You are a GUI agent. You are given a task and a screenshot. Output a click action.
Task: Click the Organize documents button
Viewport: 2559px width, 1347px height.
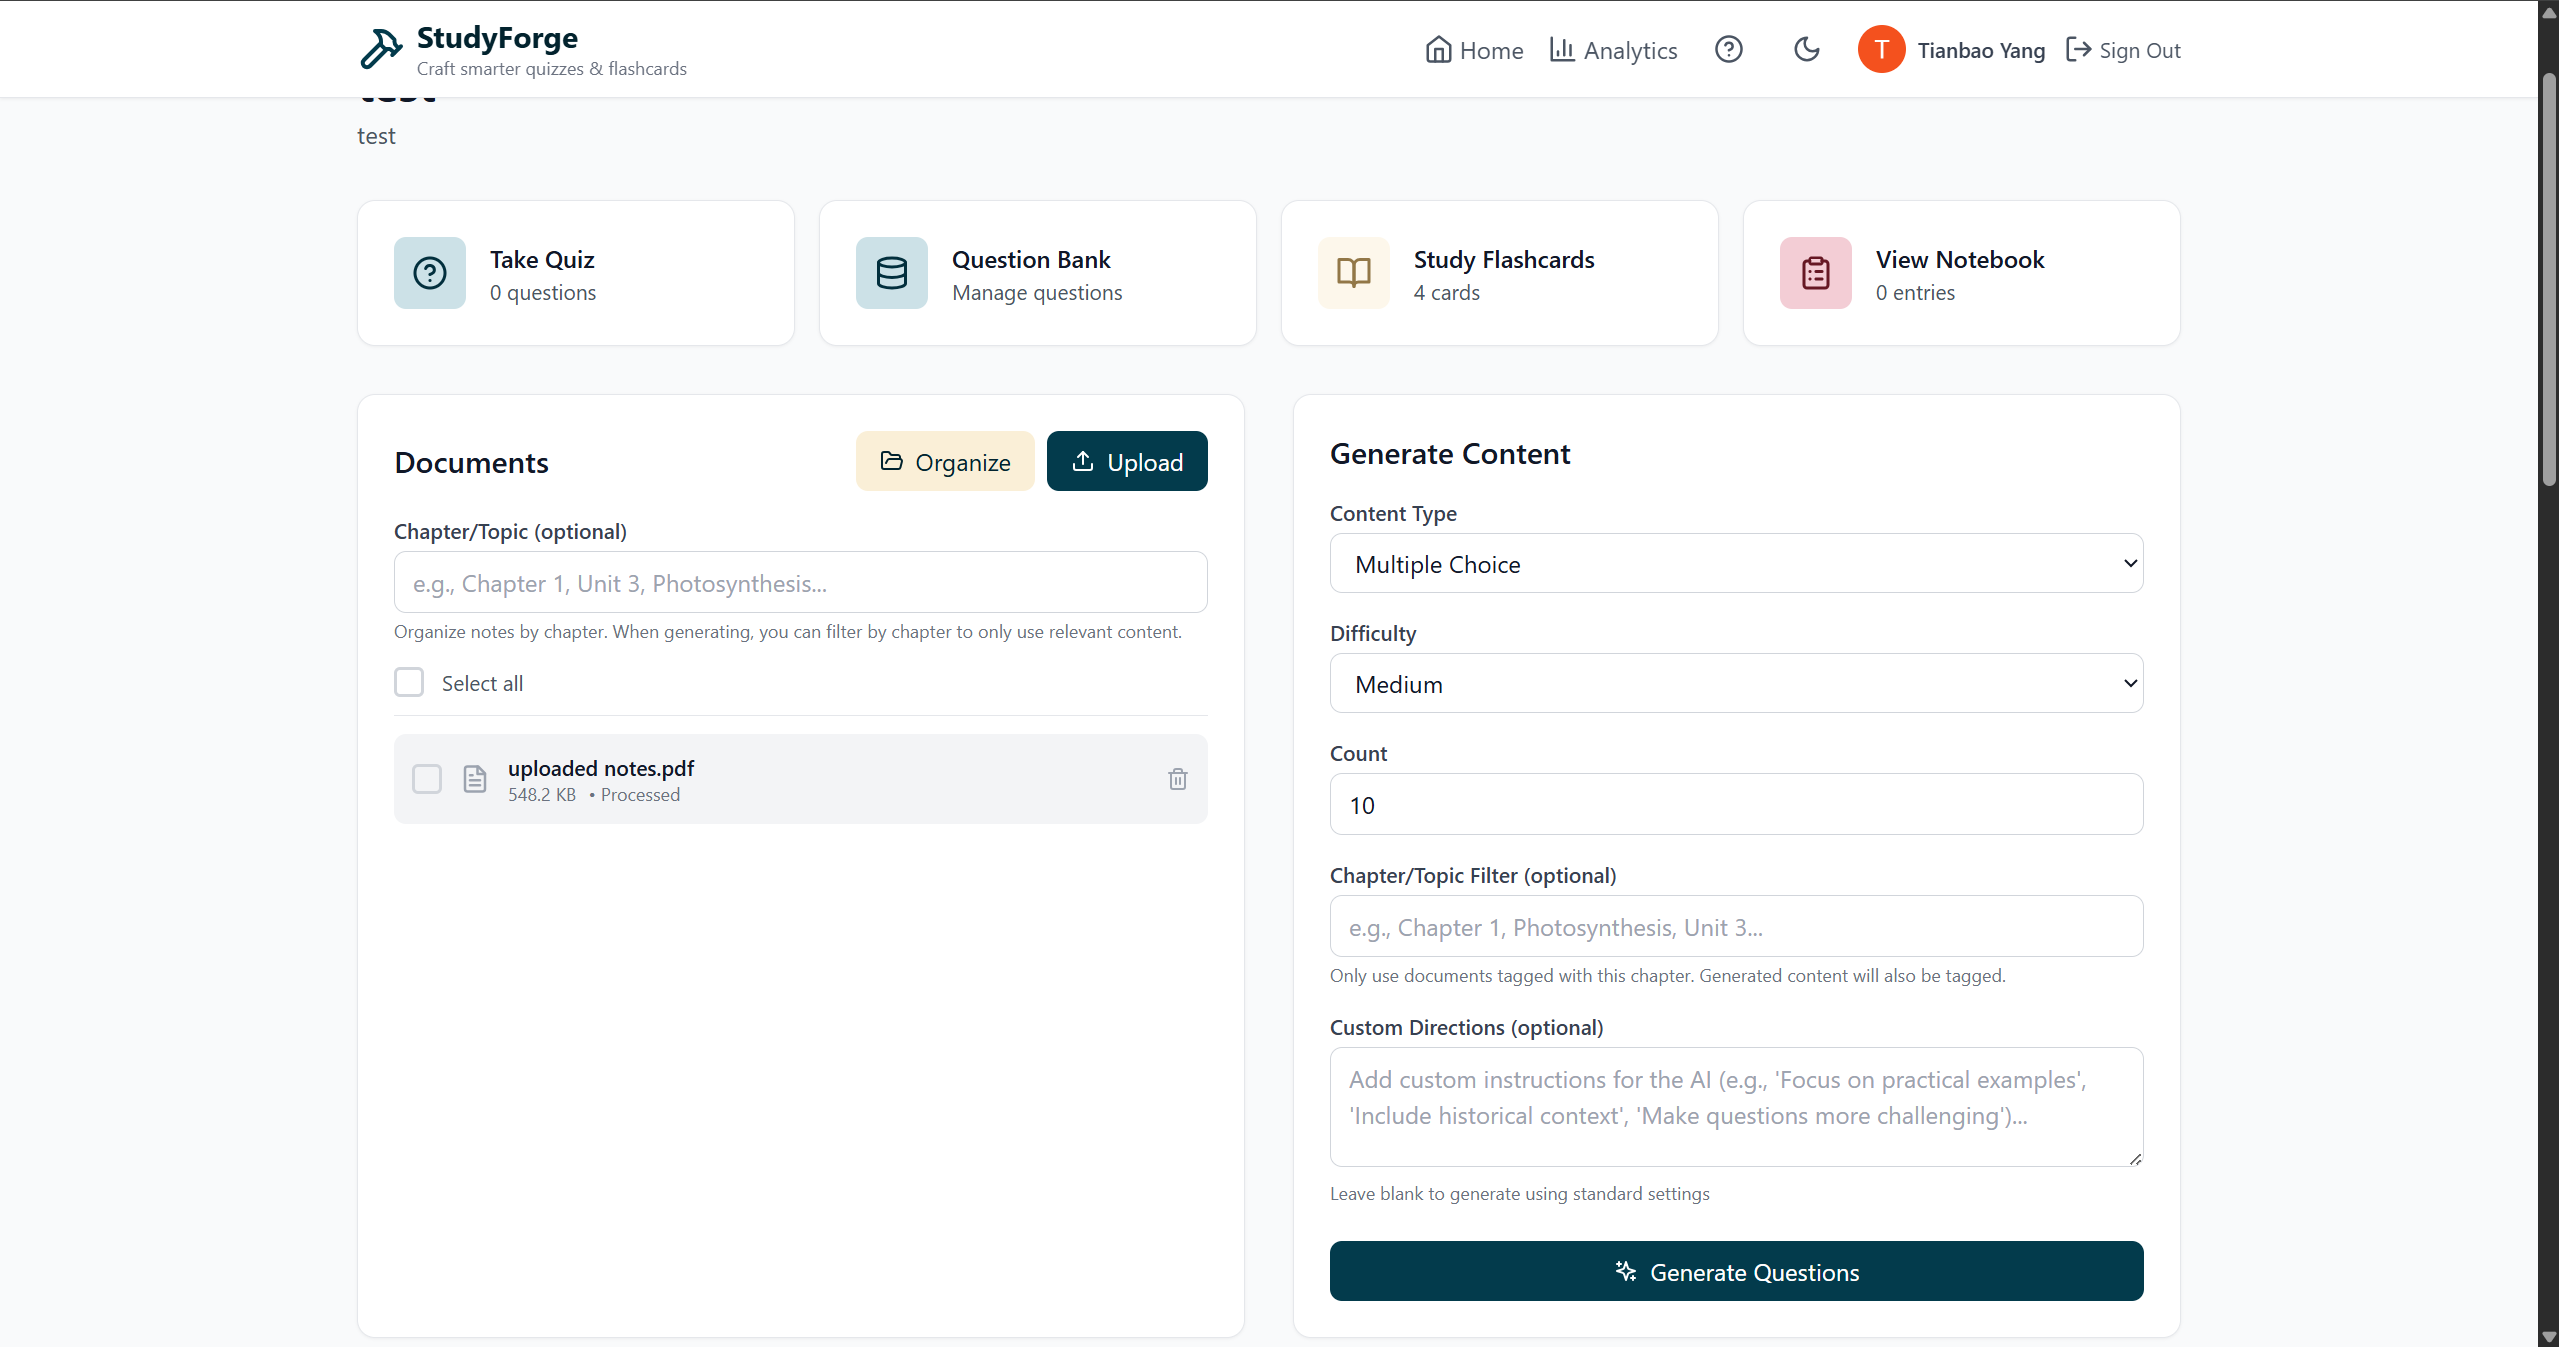click(x=944, y=462)
